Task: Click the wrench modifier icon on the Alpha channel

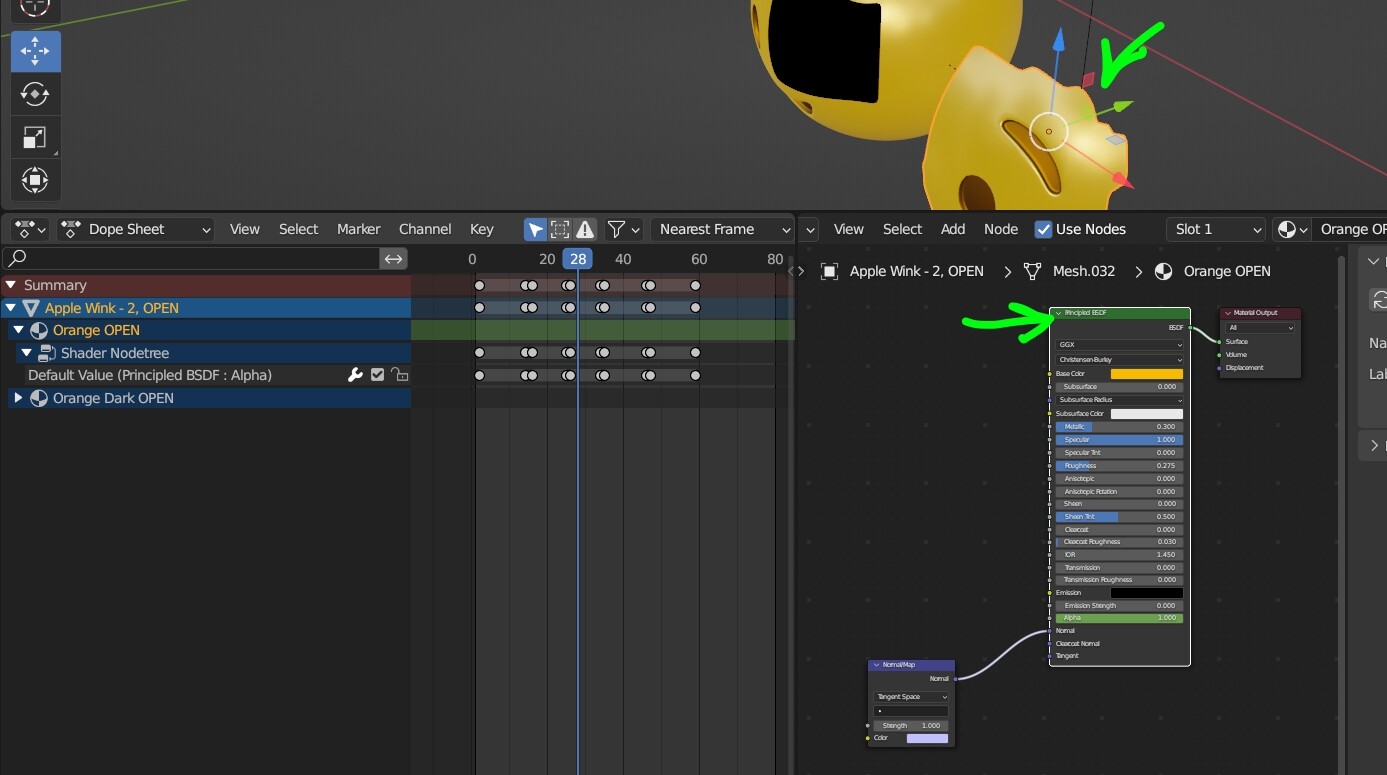Action: [355, 375]
